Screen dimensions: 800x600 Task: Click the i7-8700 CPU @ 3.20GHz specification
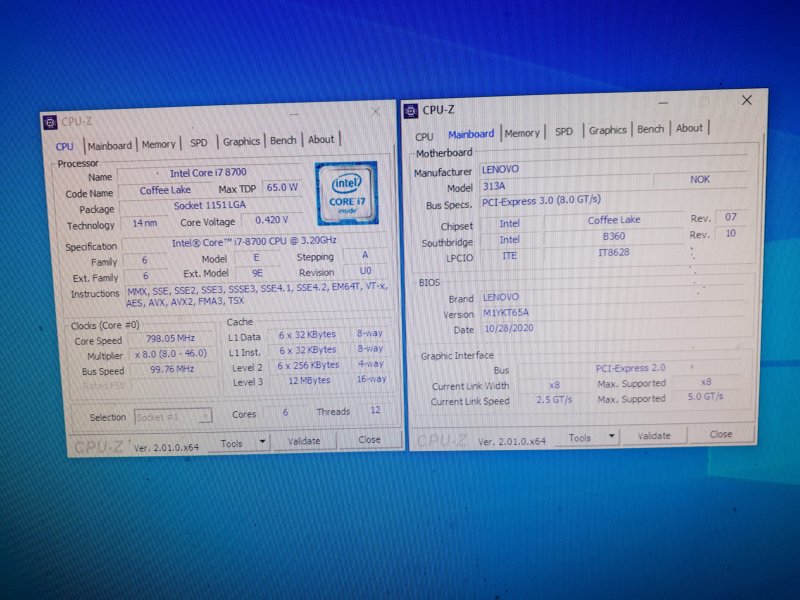click(x=254, y=242)
